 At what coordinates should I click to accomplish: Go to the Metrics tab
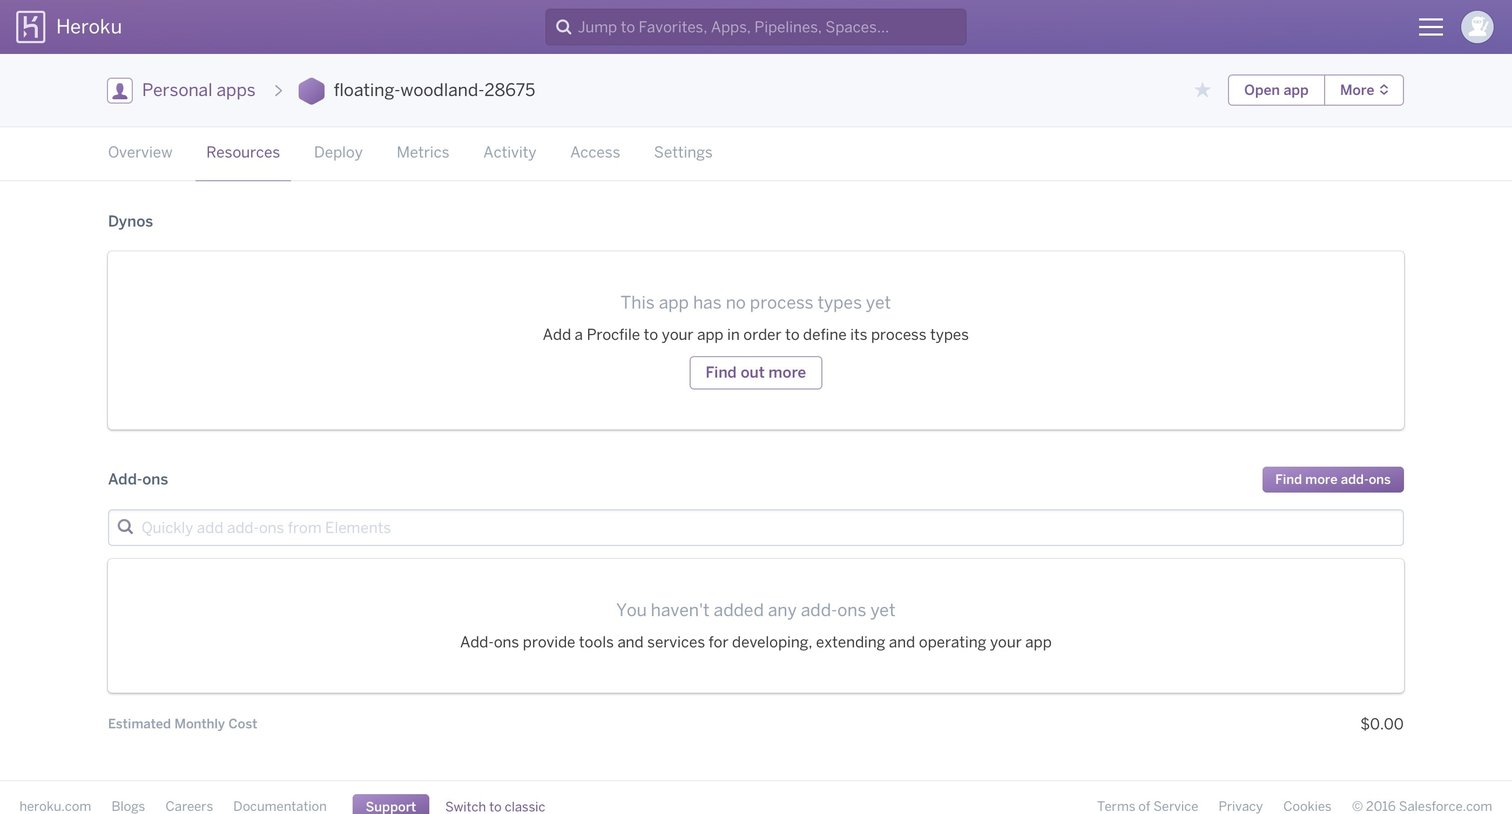[x=423, y=152]
